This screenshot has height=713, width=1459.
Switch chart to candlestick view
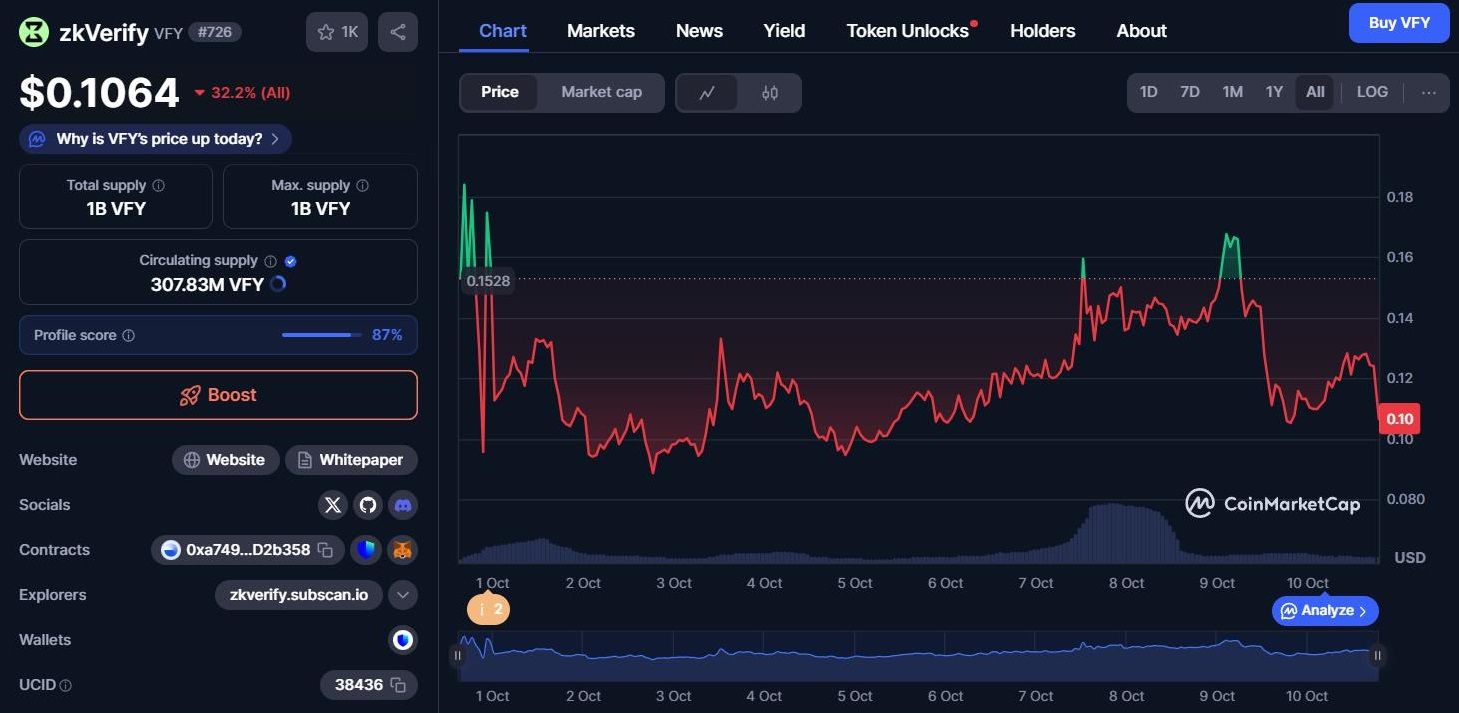pyautogui.click(x=769, y=93)
